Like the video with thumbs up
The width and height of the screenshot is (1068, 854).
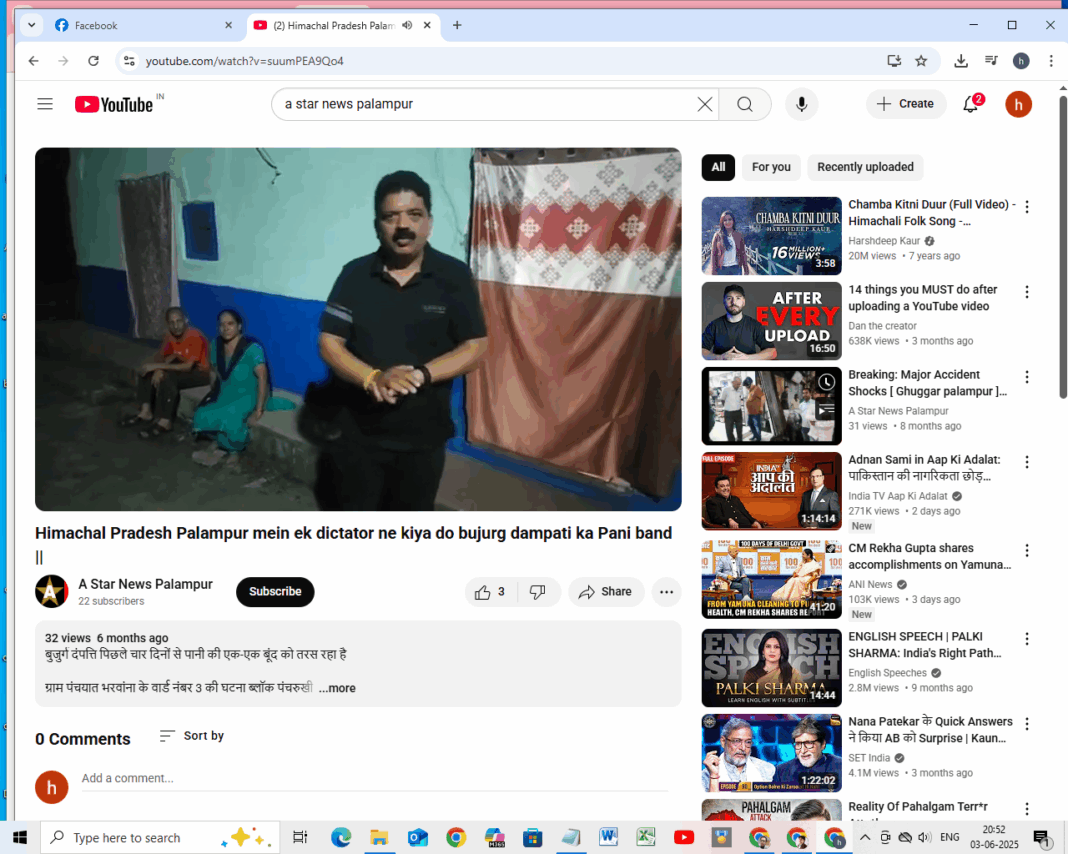[x=489, y=592]
